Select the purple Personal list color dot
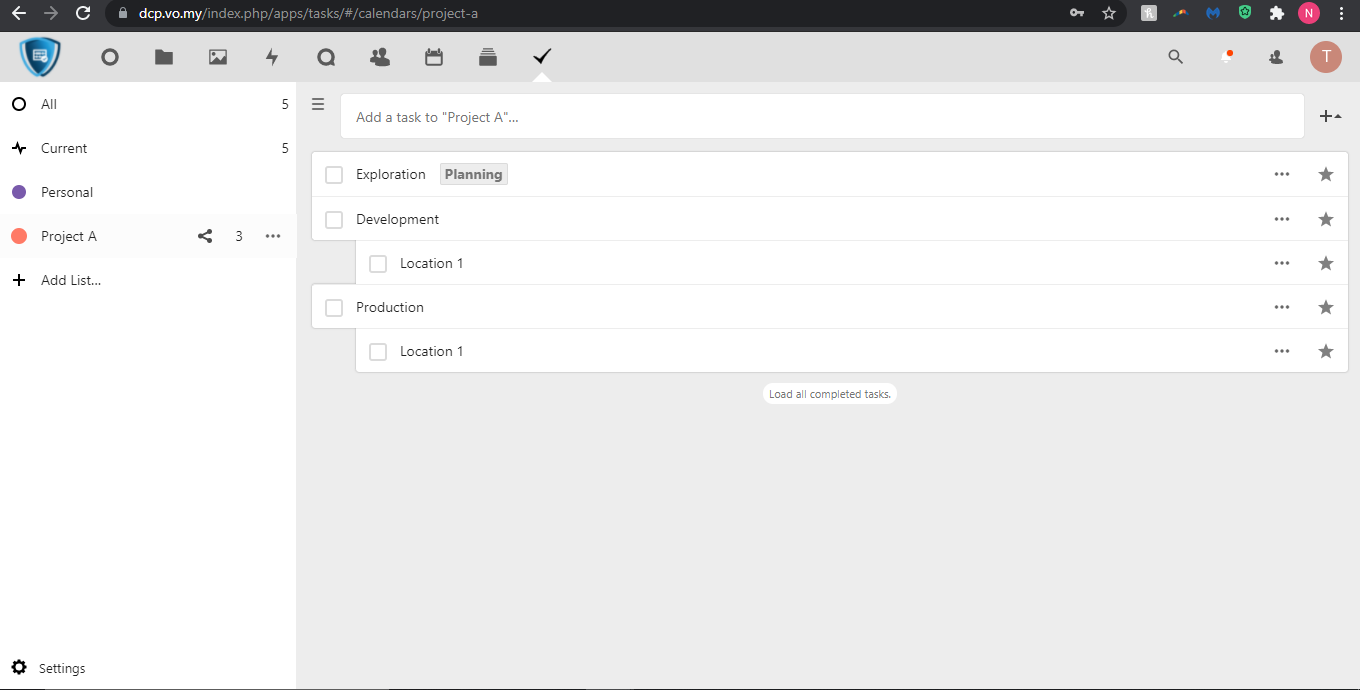The image size is (1360, 690). [x=19, y=192]
